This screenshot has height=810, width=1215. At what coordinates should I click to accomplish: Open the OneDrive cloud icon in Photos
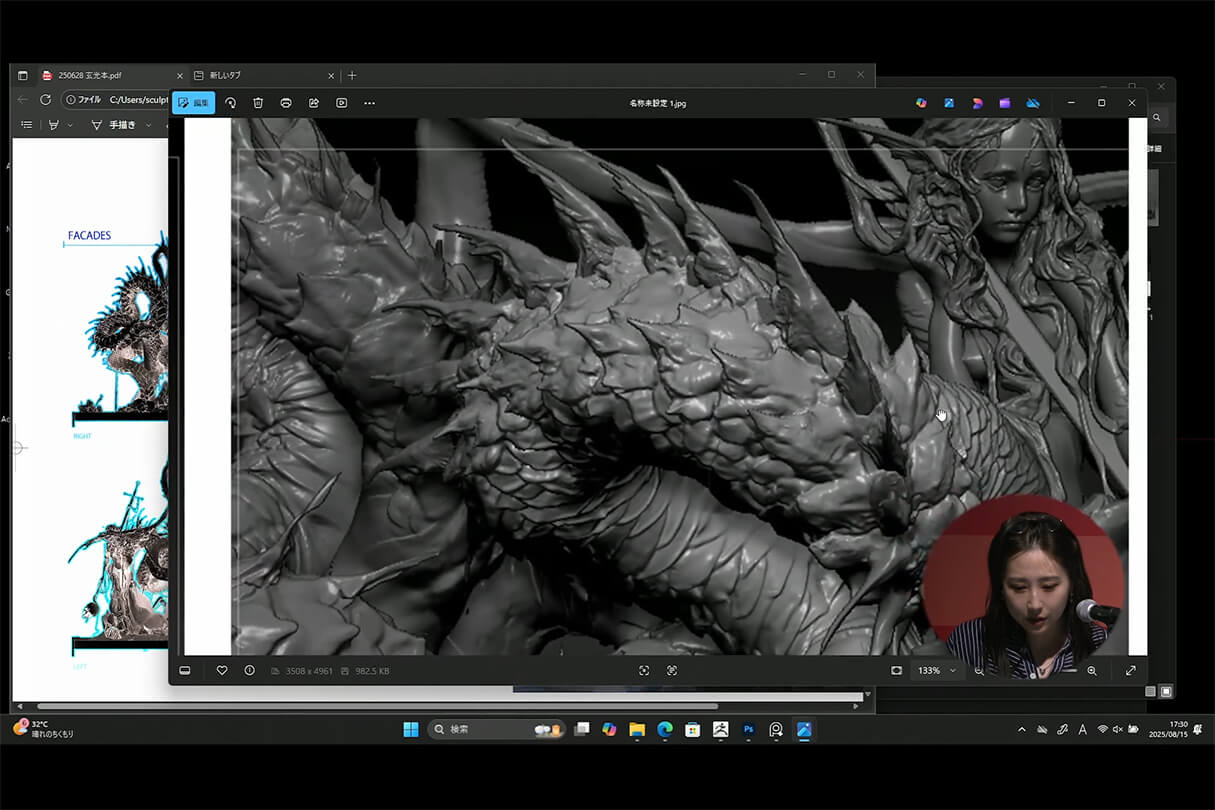tap(1033, 103)
